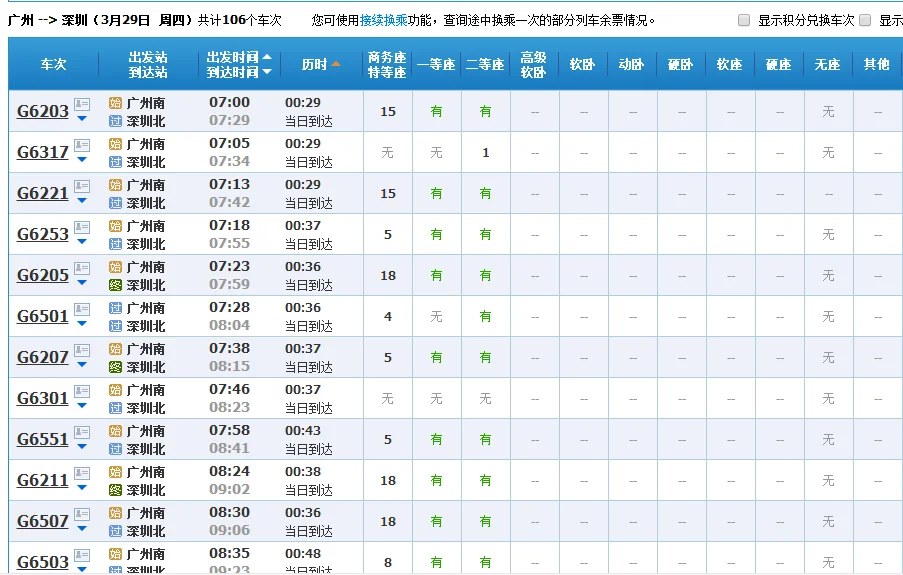
Task: Select the 商务座 count 8 for G6503
Action: [388, 562]
